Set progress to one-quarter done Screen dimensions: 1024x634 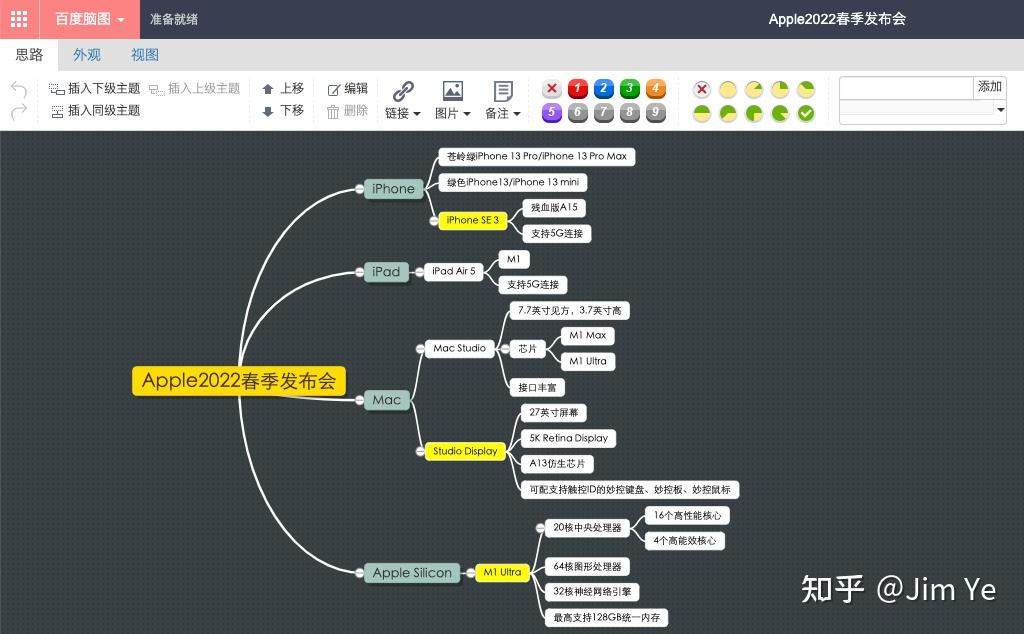click(780, 89)
